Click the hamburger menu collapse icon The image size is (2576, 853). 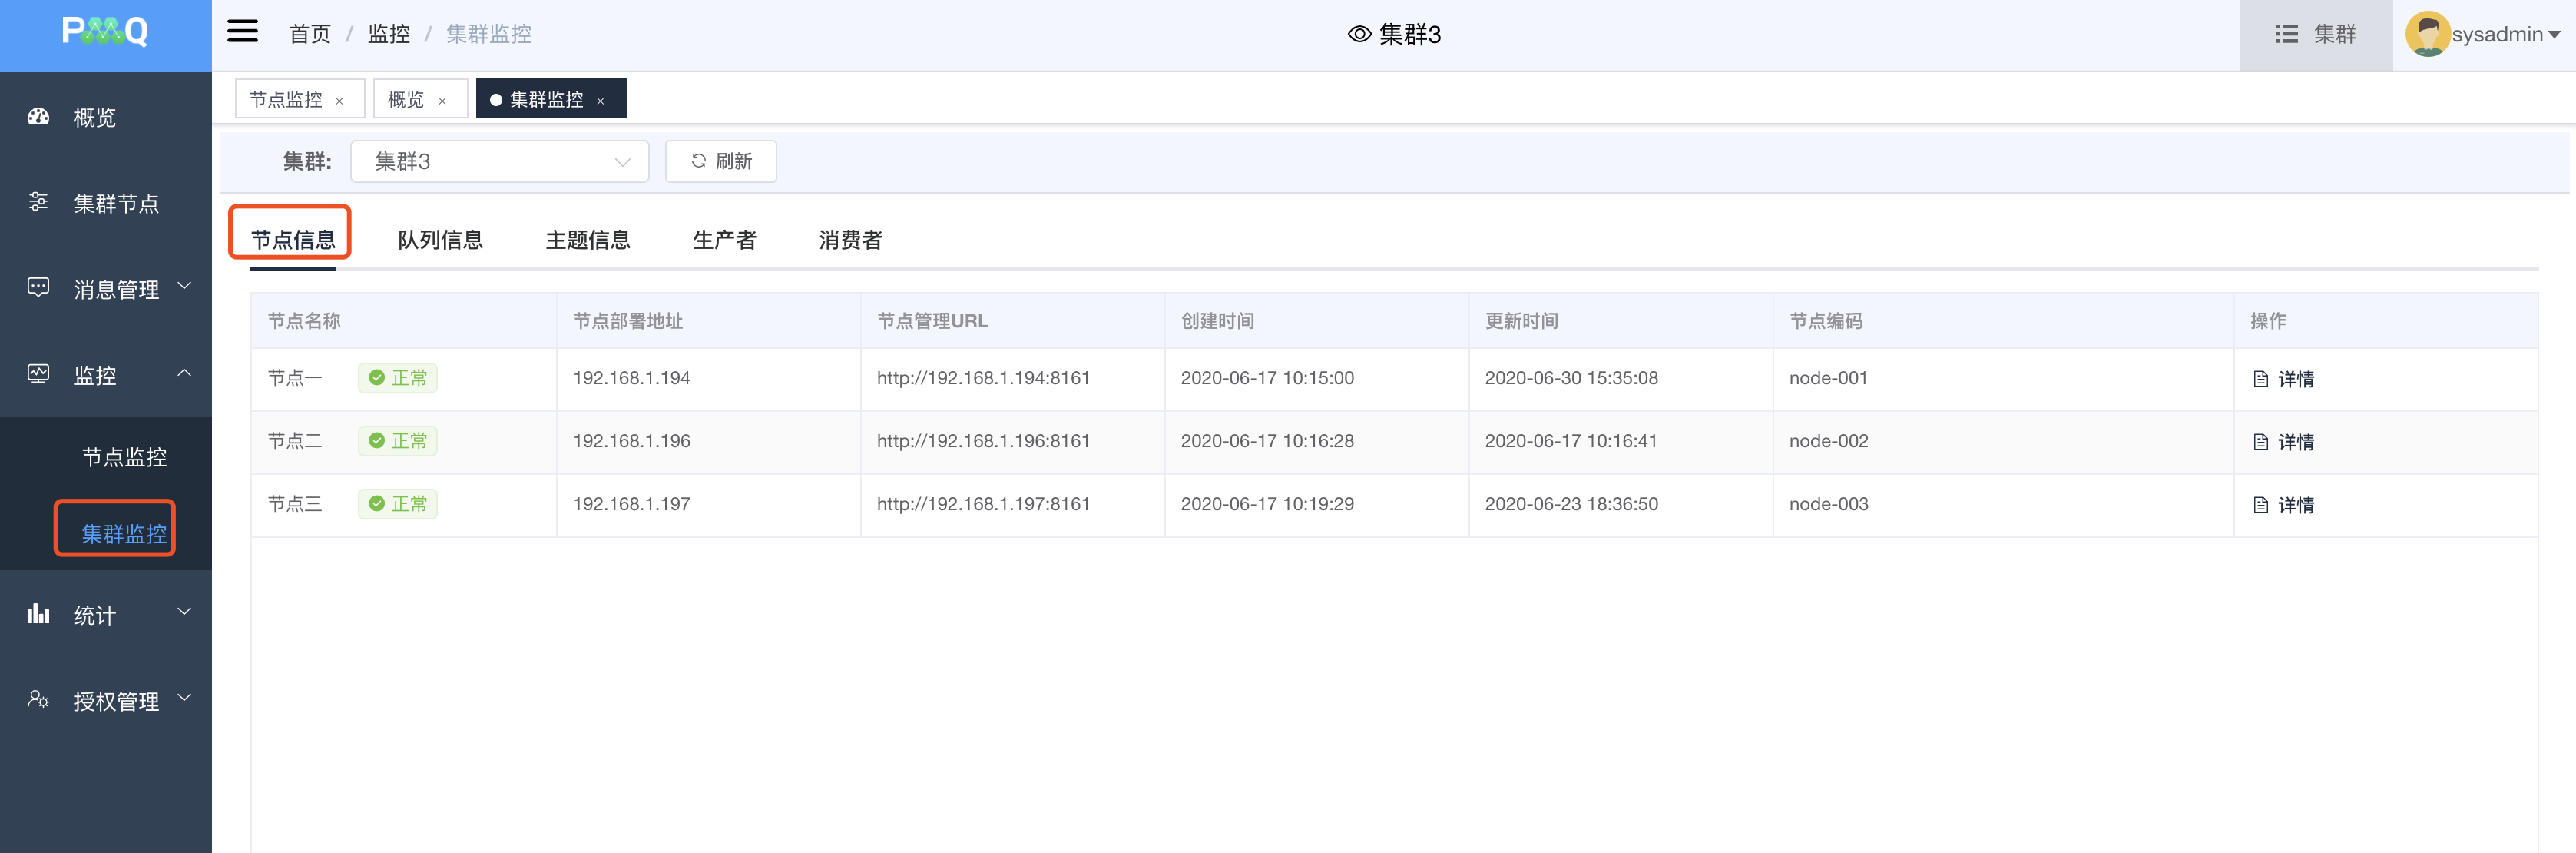[x=242, y=32]
